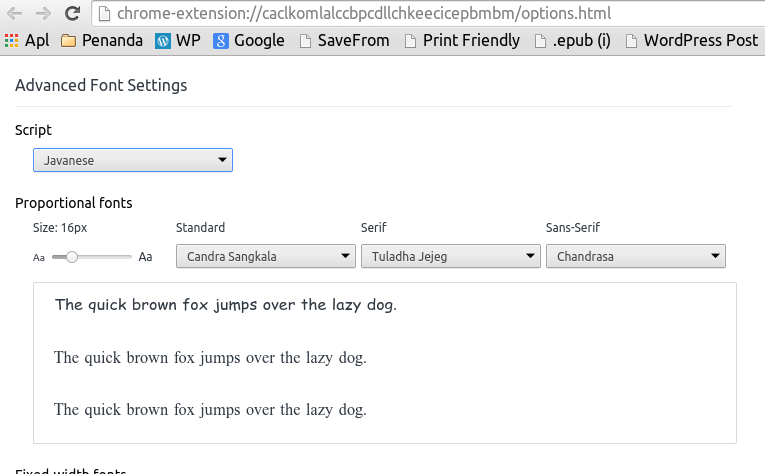
Task: Open the SaveFrom bookmark
Action: (x=344, y=40)
